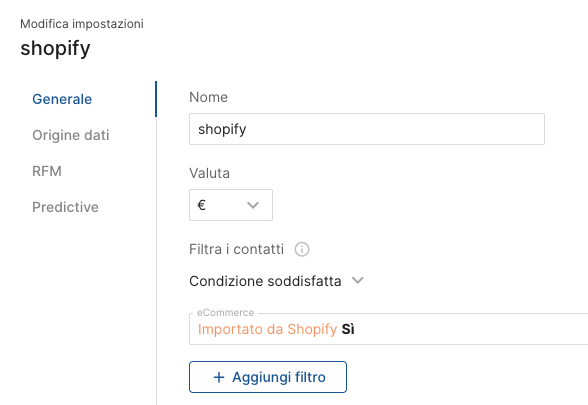
Task: Click the bold Sì filter value
Action: 348,329
